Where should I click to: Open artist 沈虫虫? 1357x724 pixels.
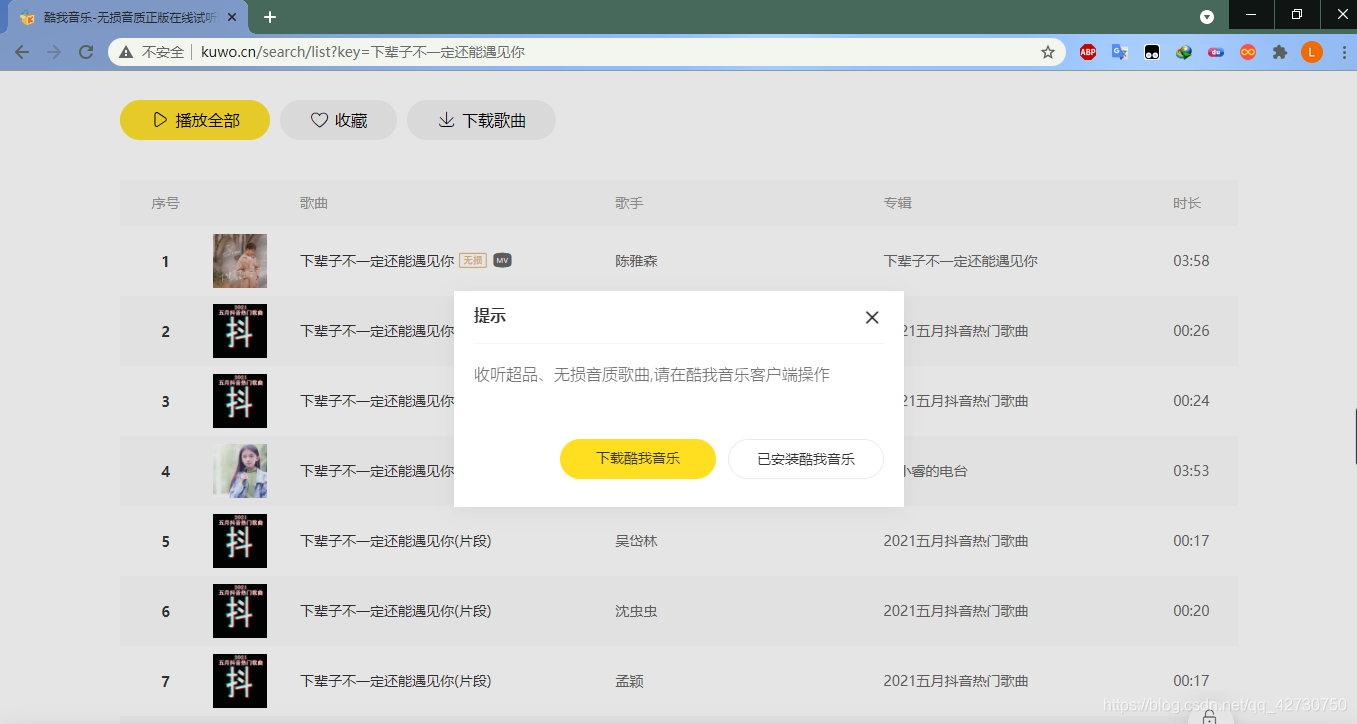click(x=636, y=611)
